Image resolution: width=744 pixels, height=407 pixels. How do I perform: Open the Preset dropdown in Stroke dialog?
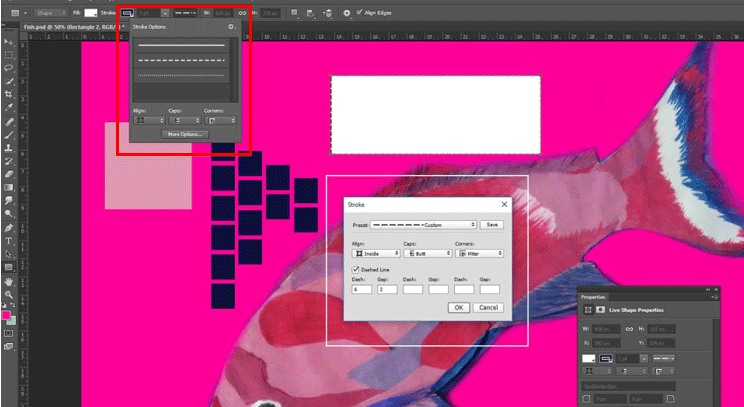tap(423, 224)
